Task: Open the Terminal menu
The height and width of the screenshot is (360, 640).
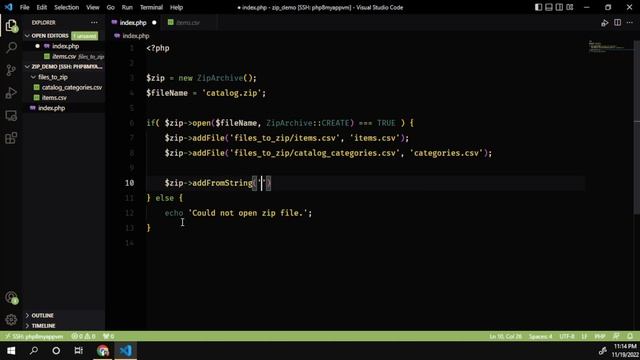Action: click(x=151, y=7)
